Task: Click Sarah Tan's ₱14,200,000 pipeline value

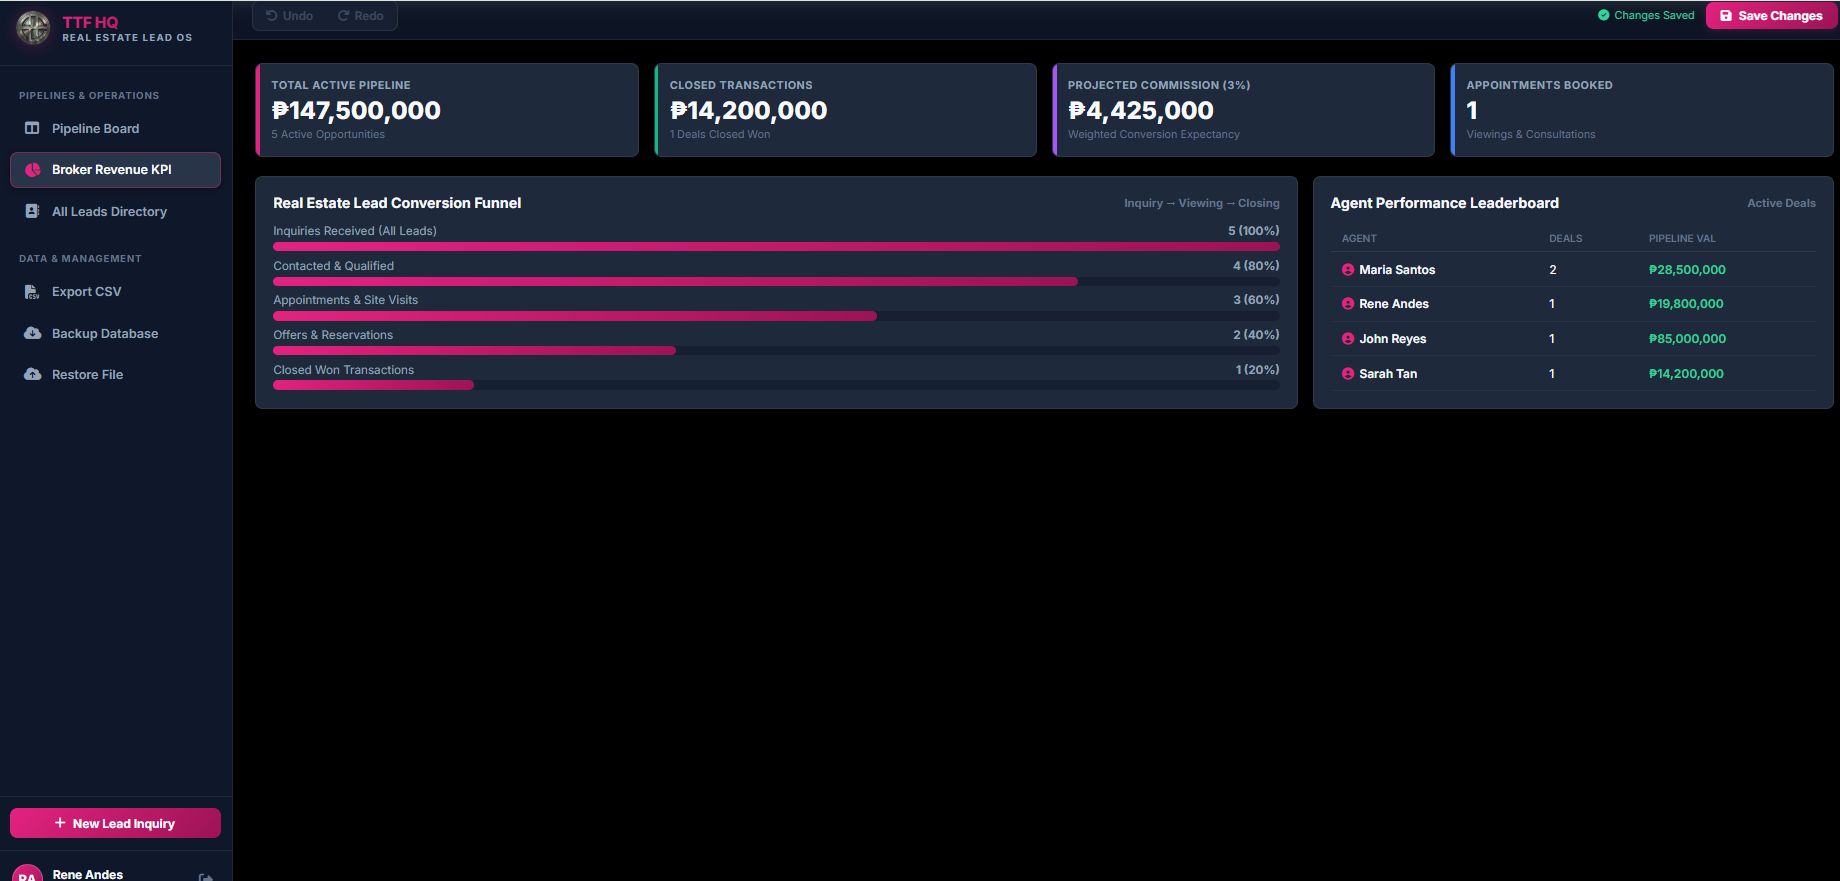Action: point(1686,374)
